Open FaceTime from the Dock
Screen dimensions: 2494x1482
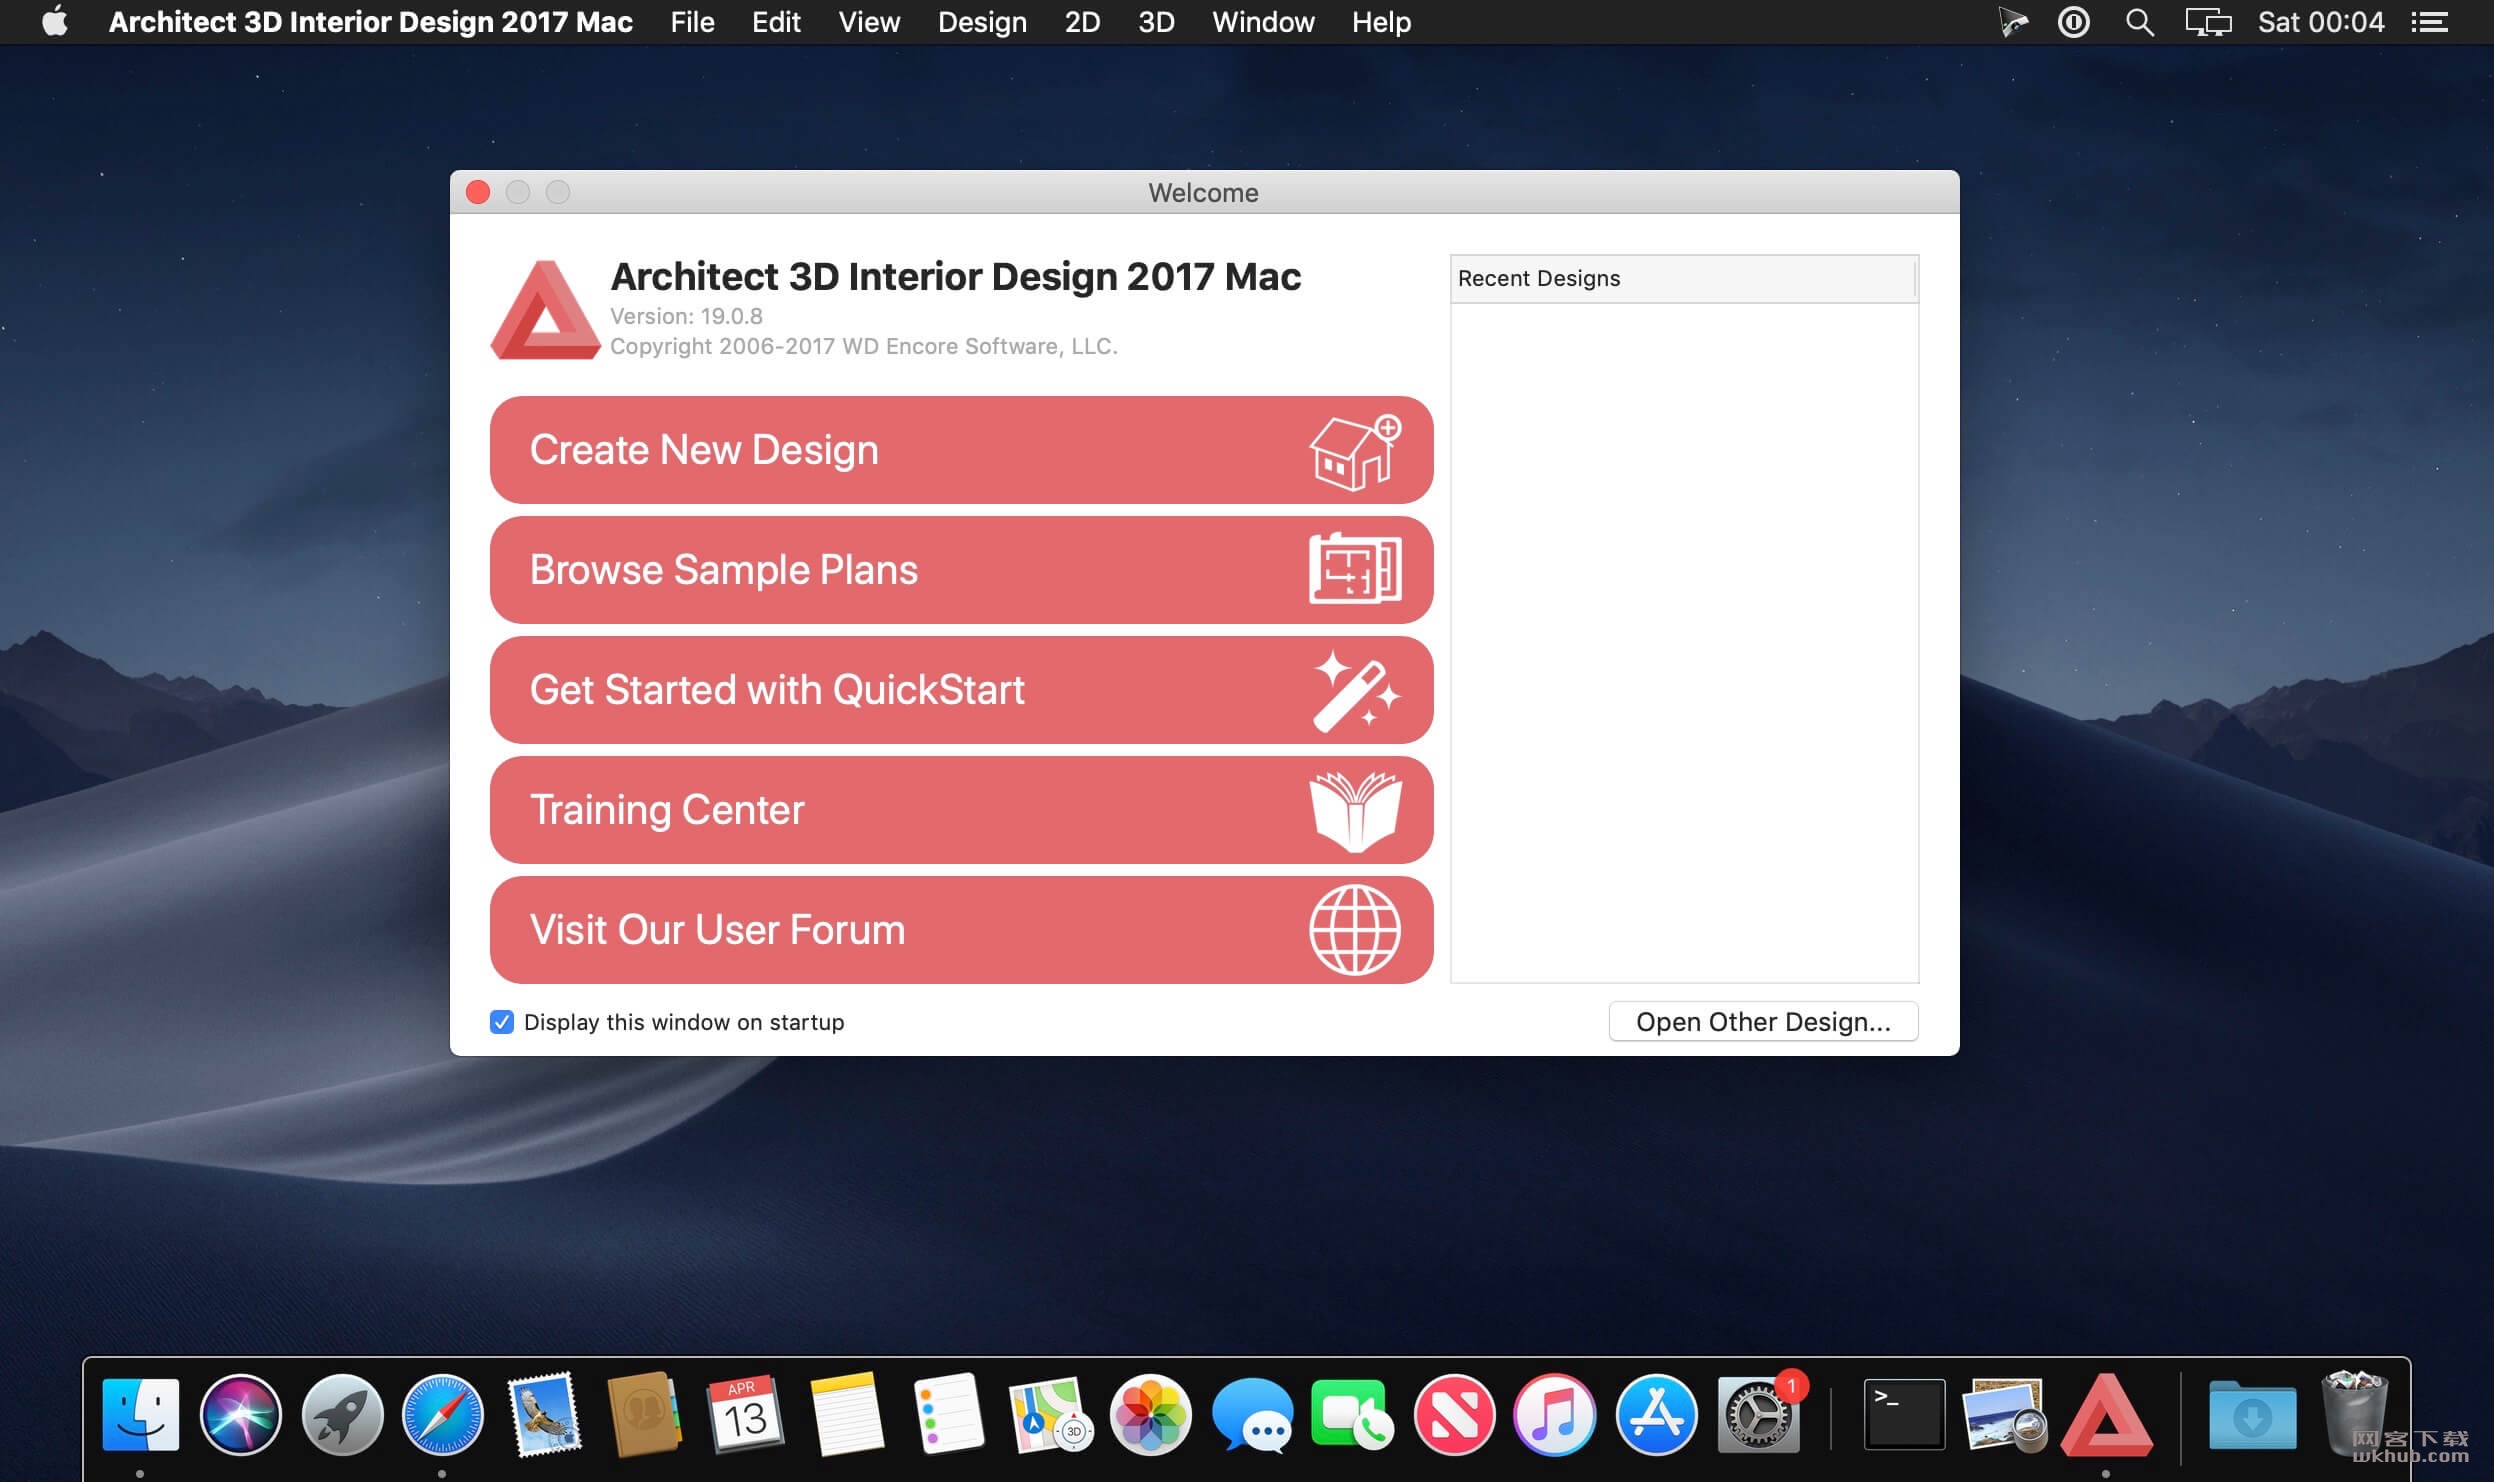1352,1414
